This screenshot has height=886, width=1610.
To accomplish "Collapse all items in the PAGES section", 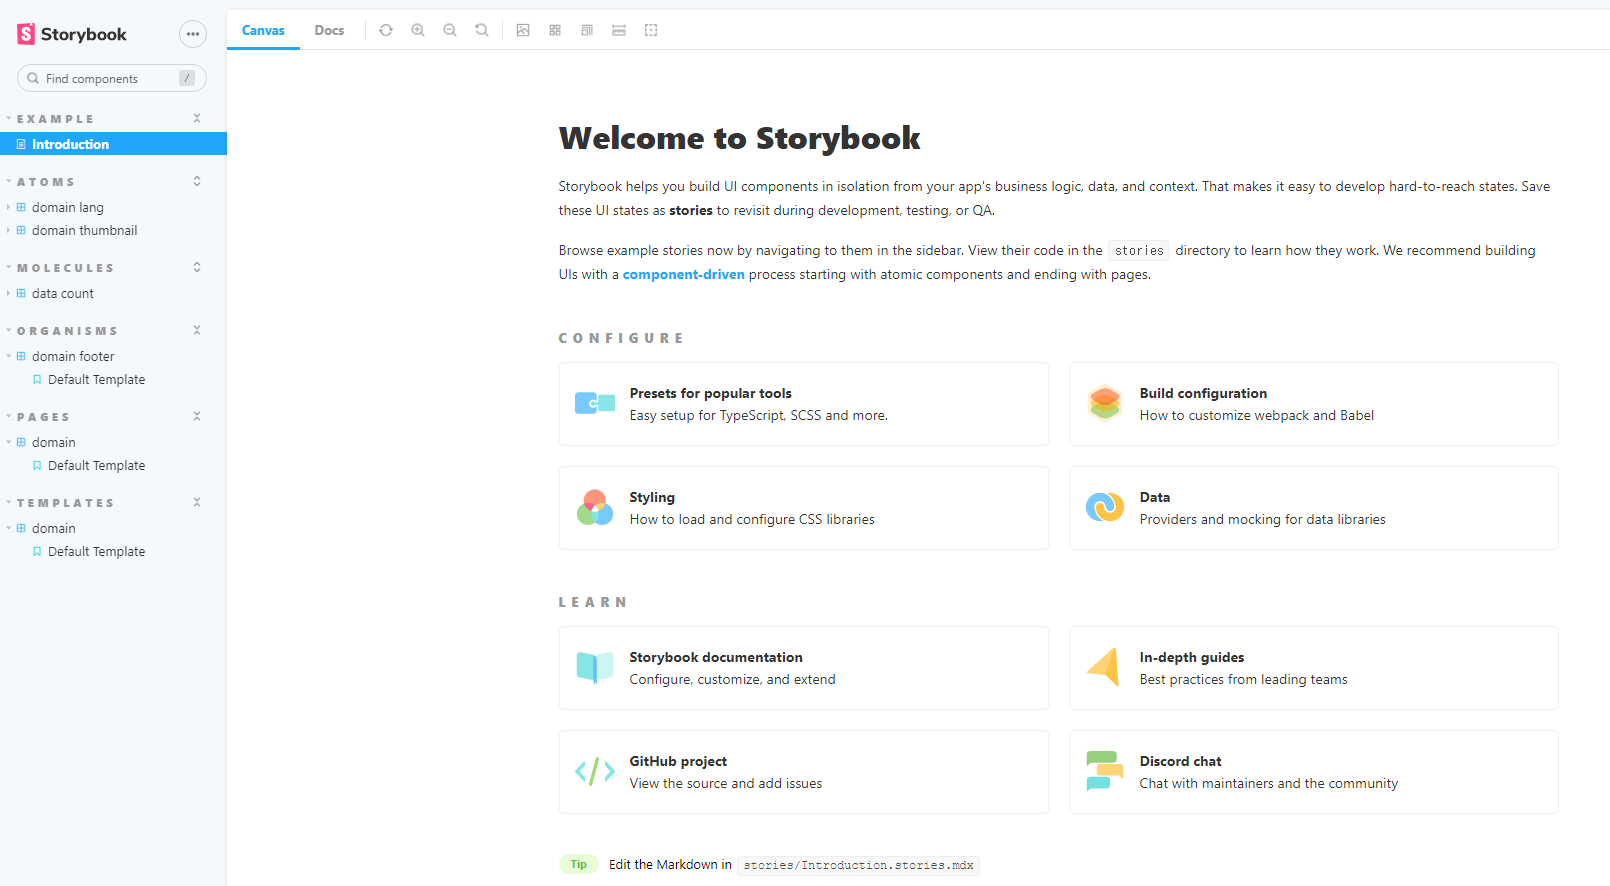I will click(x=197, y=416).
